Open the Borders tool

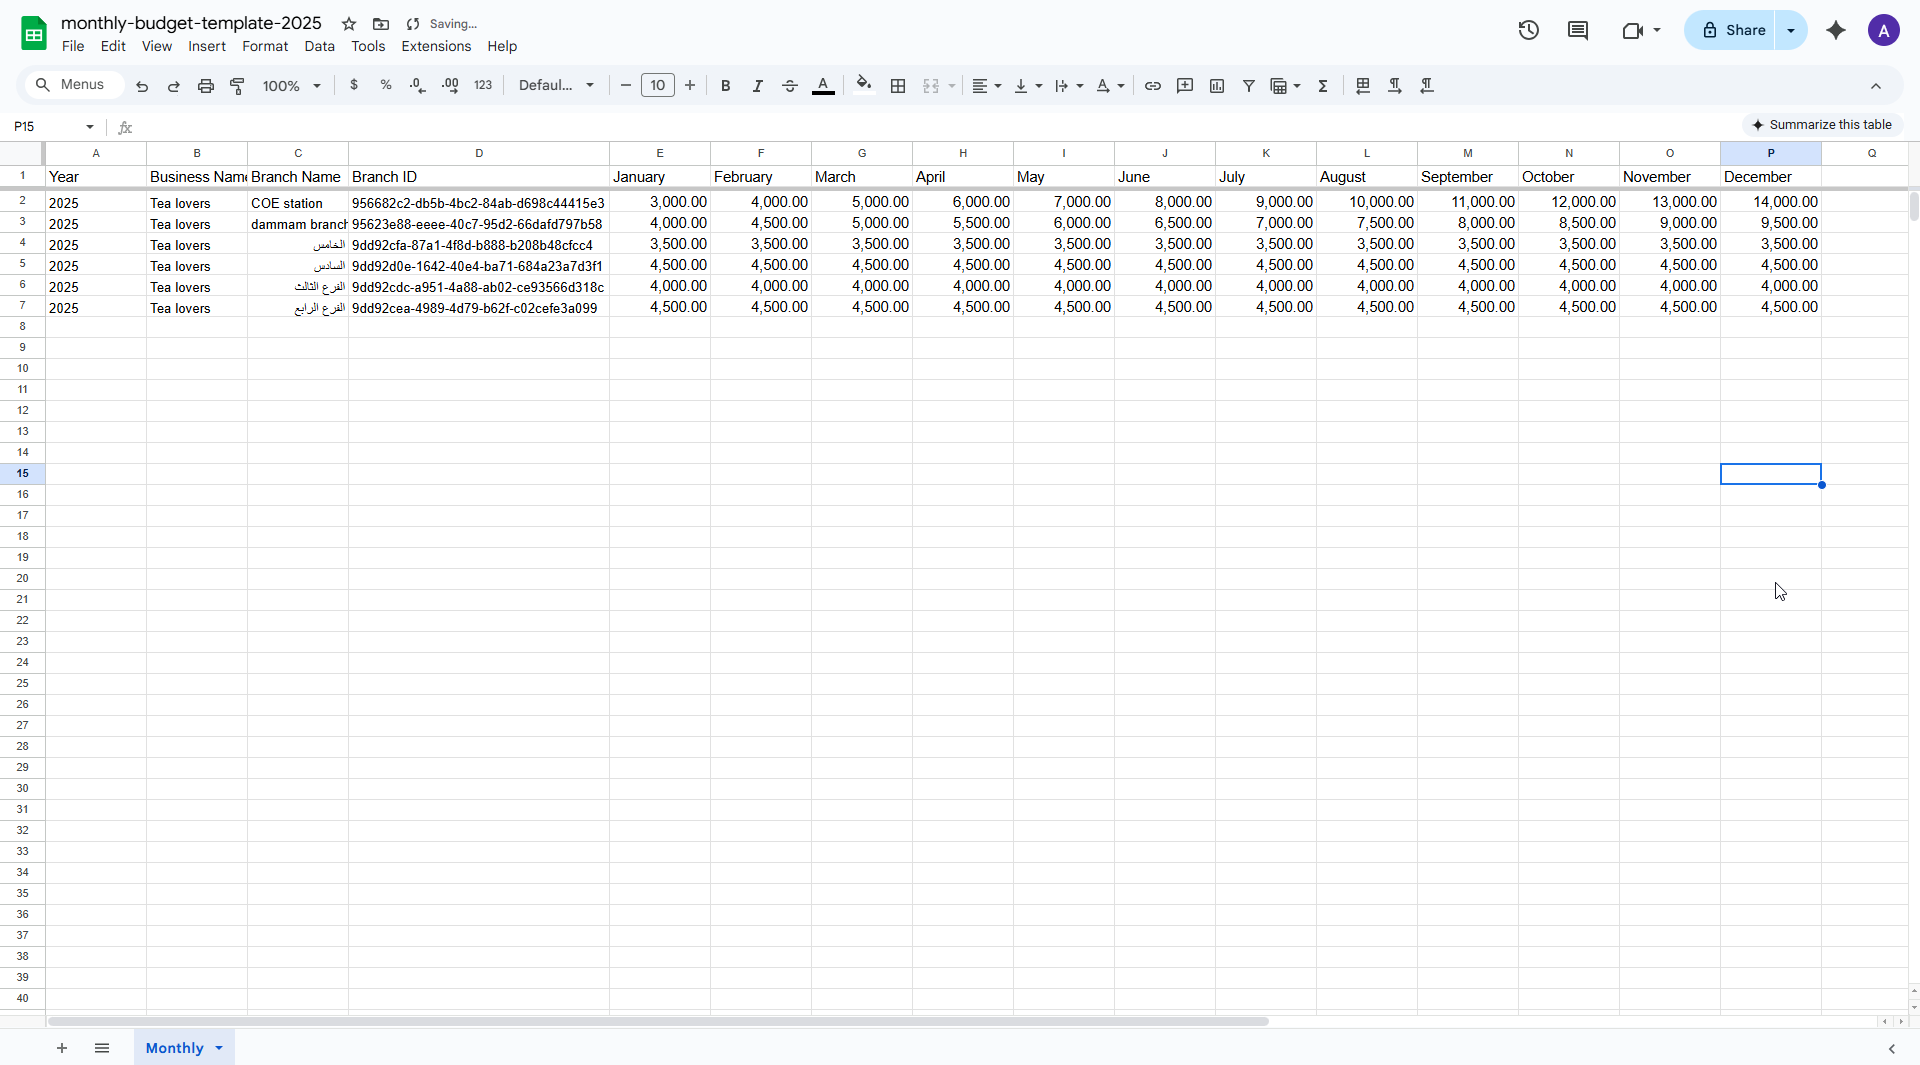tap(898, 86)
